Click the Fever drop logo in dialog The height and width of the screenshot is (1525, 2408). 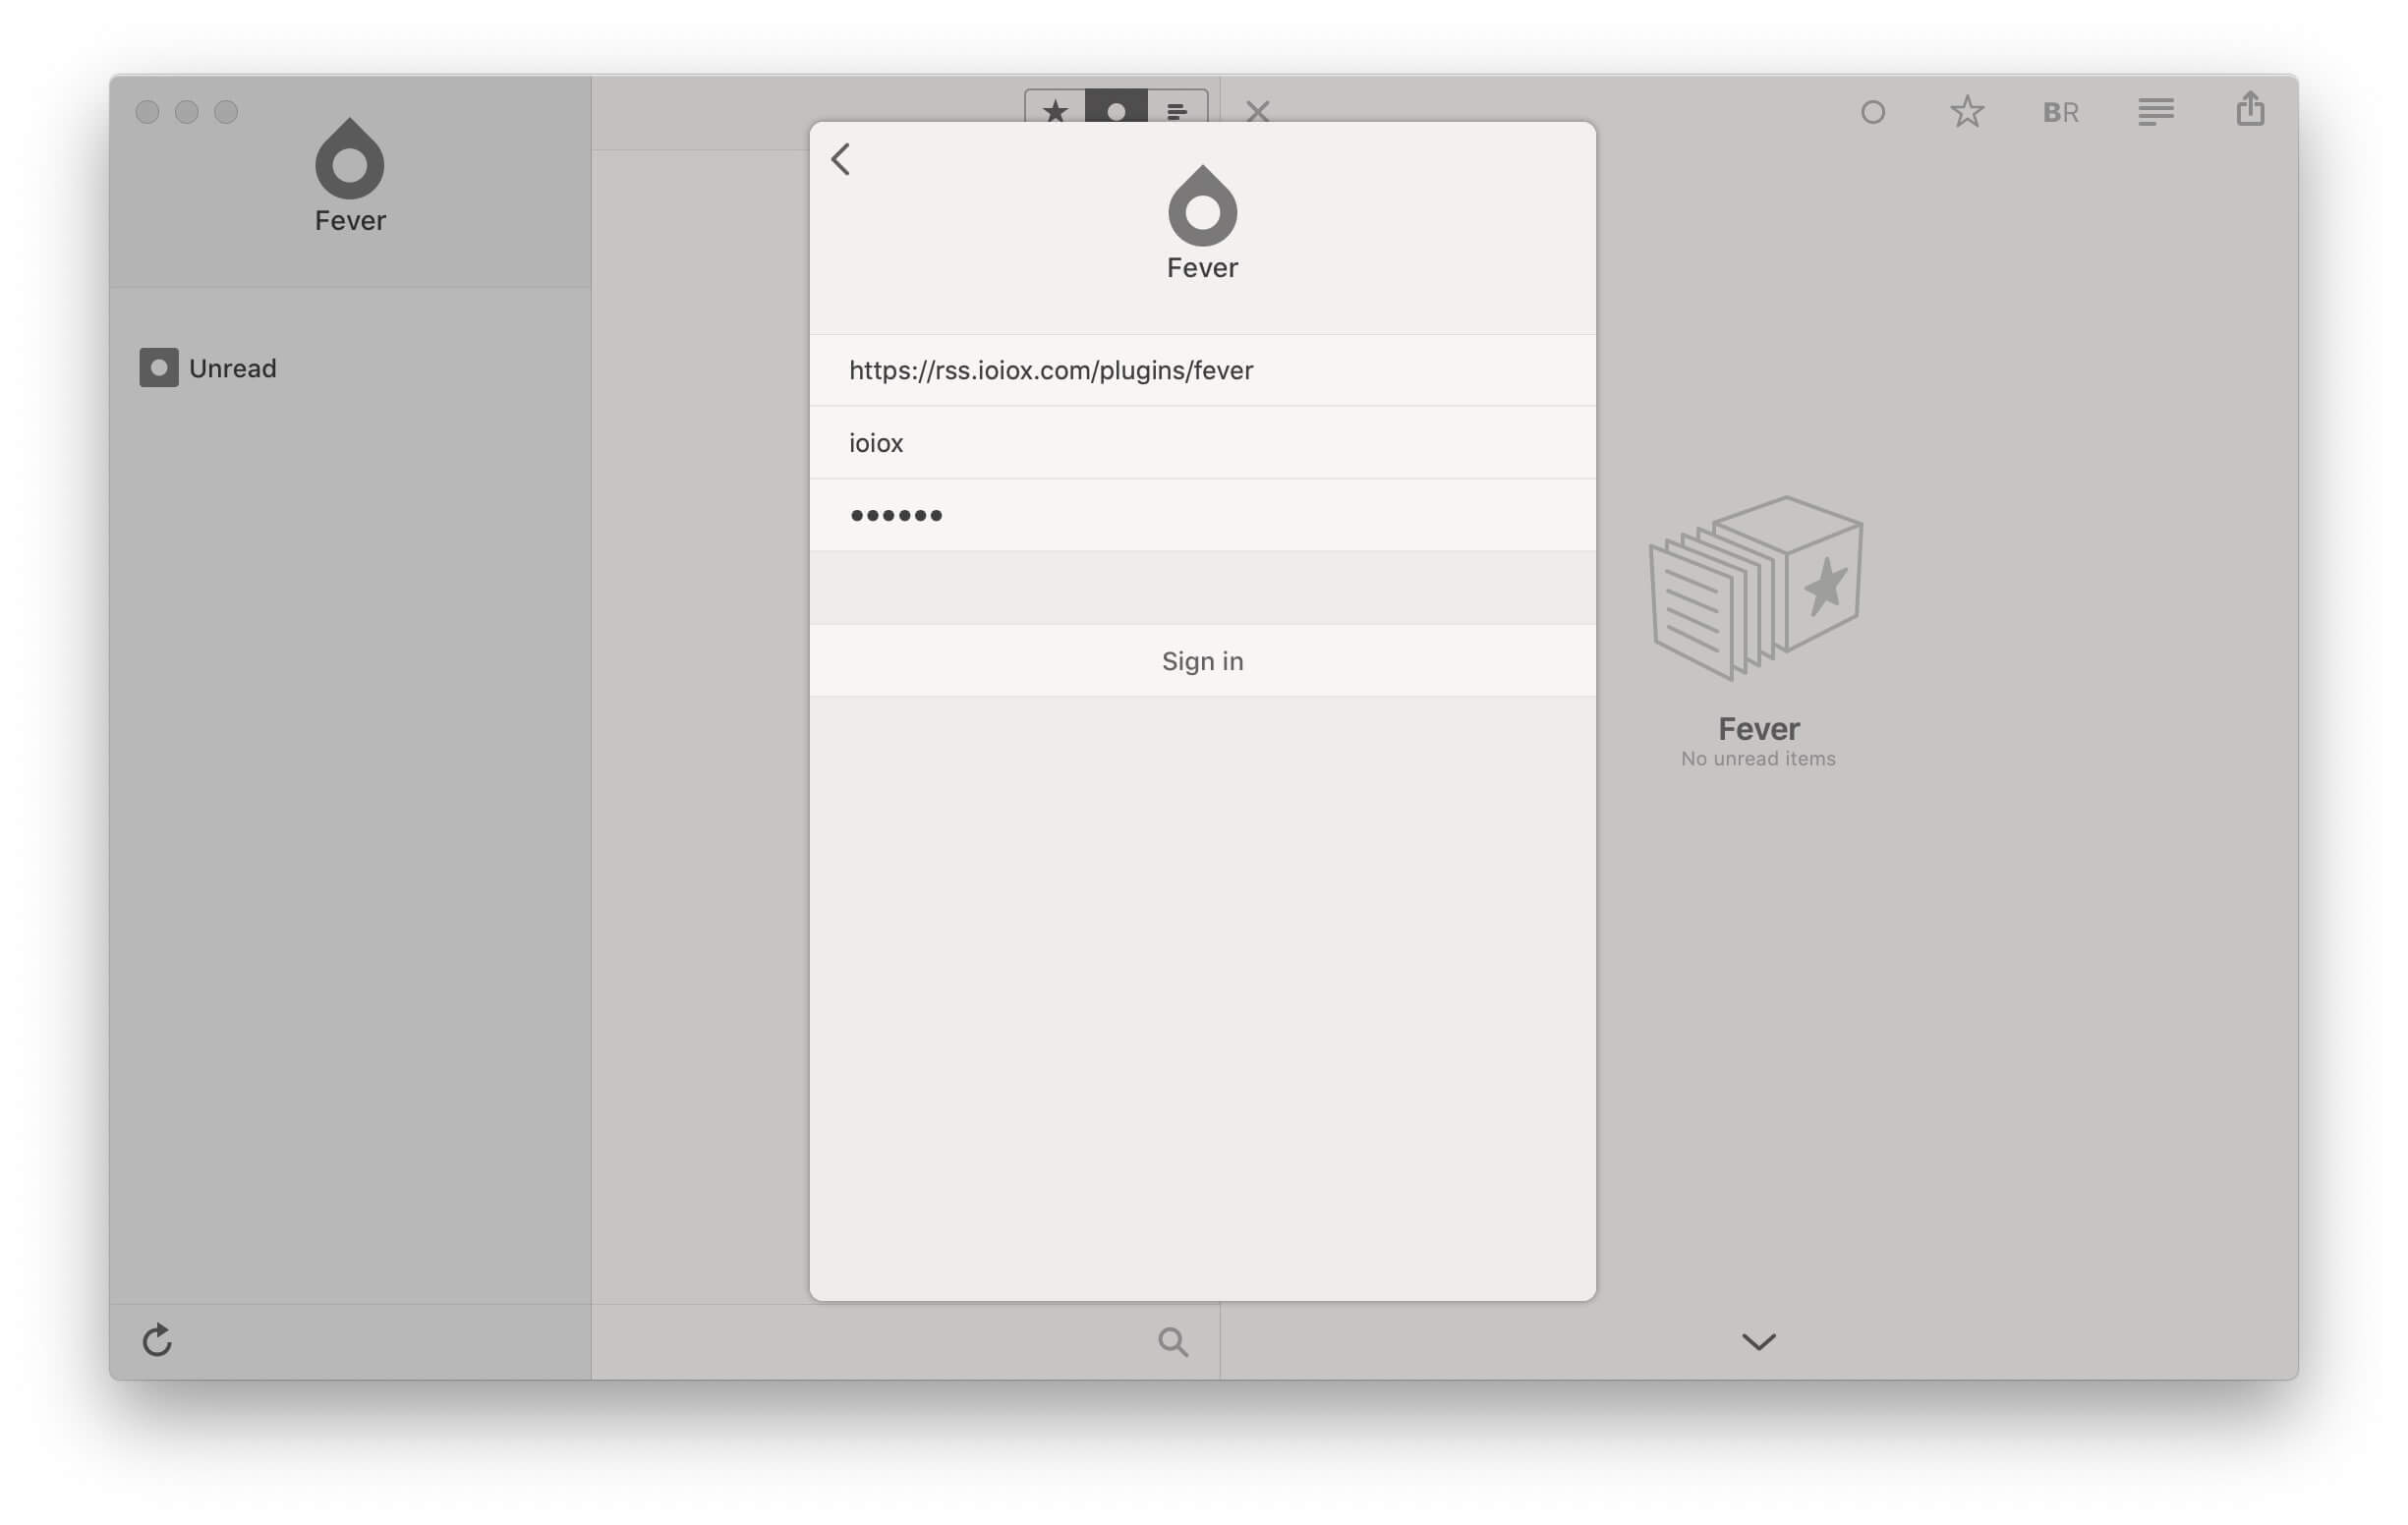tap(1202, 205)
